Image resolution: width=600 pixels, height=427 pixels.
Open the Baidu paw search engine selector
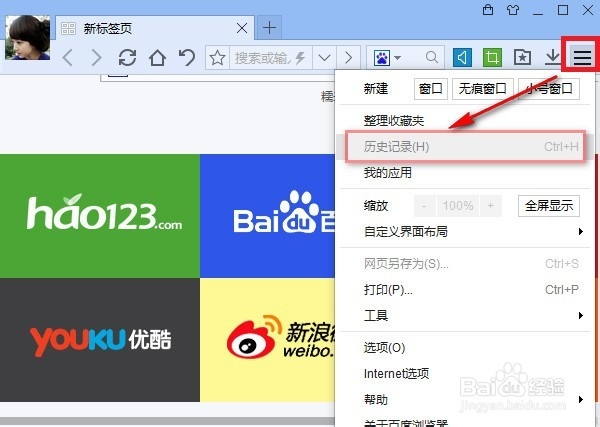pyautogui.click(x=386, y=58)
